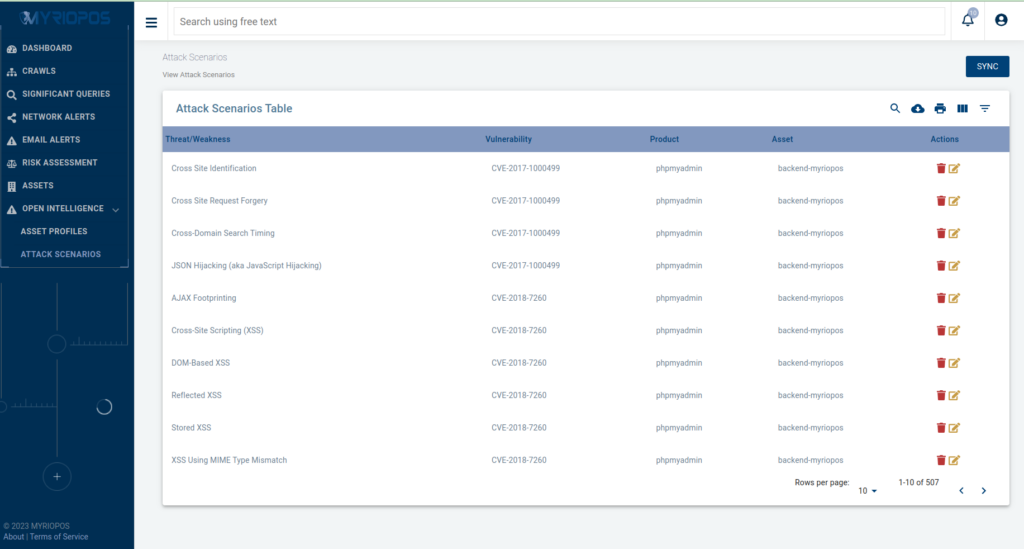
Task: Sort by Asset column header
Action: click(x=782, y=139)
